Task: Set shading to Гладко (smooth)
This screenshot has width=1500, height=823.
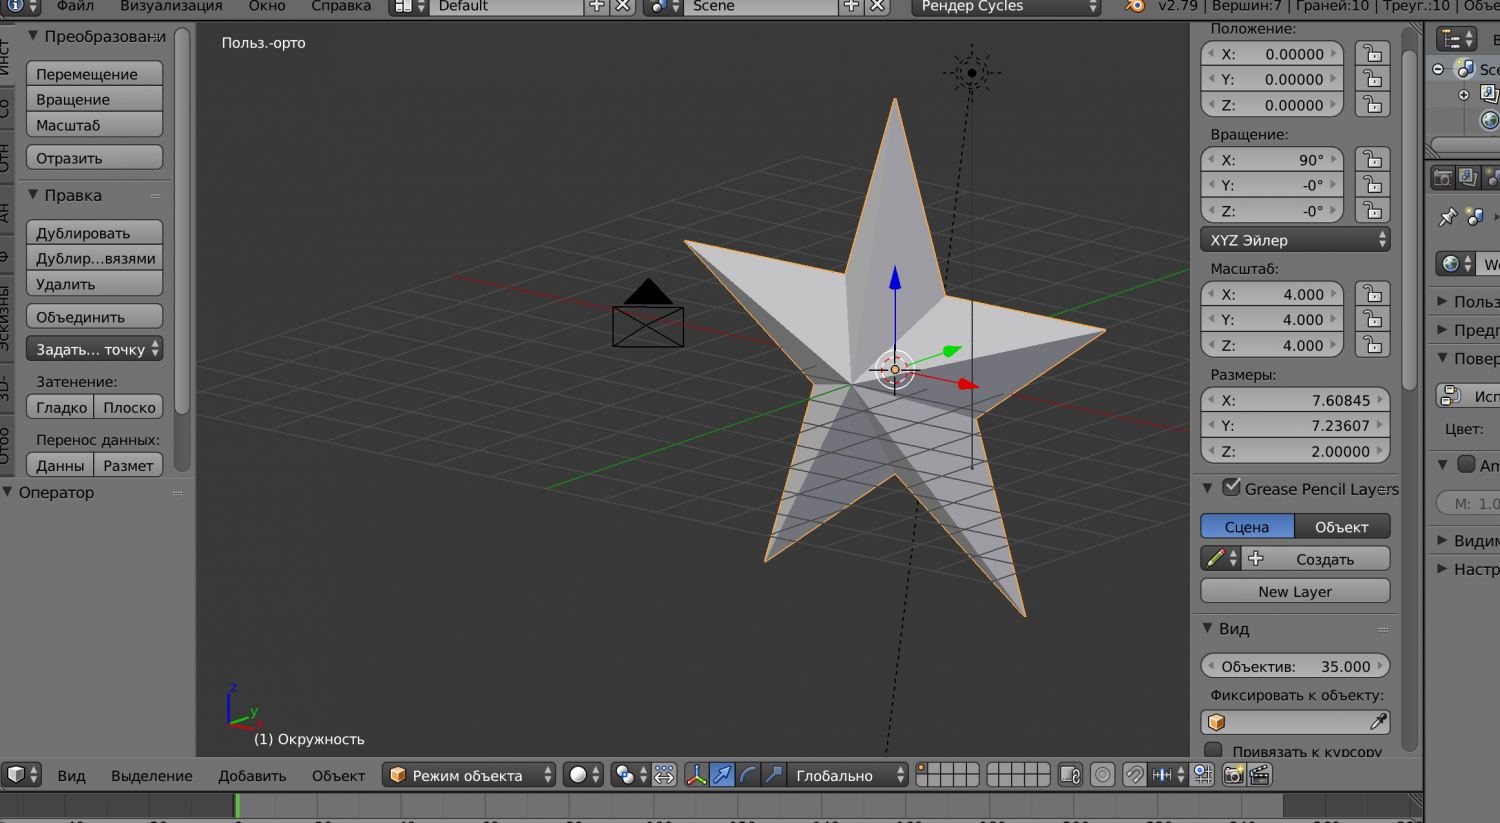Action: coord(61,407)
